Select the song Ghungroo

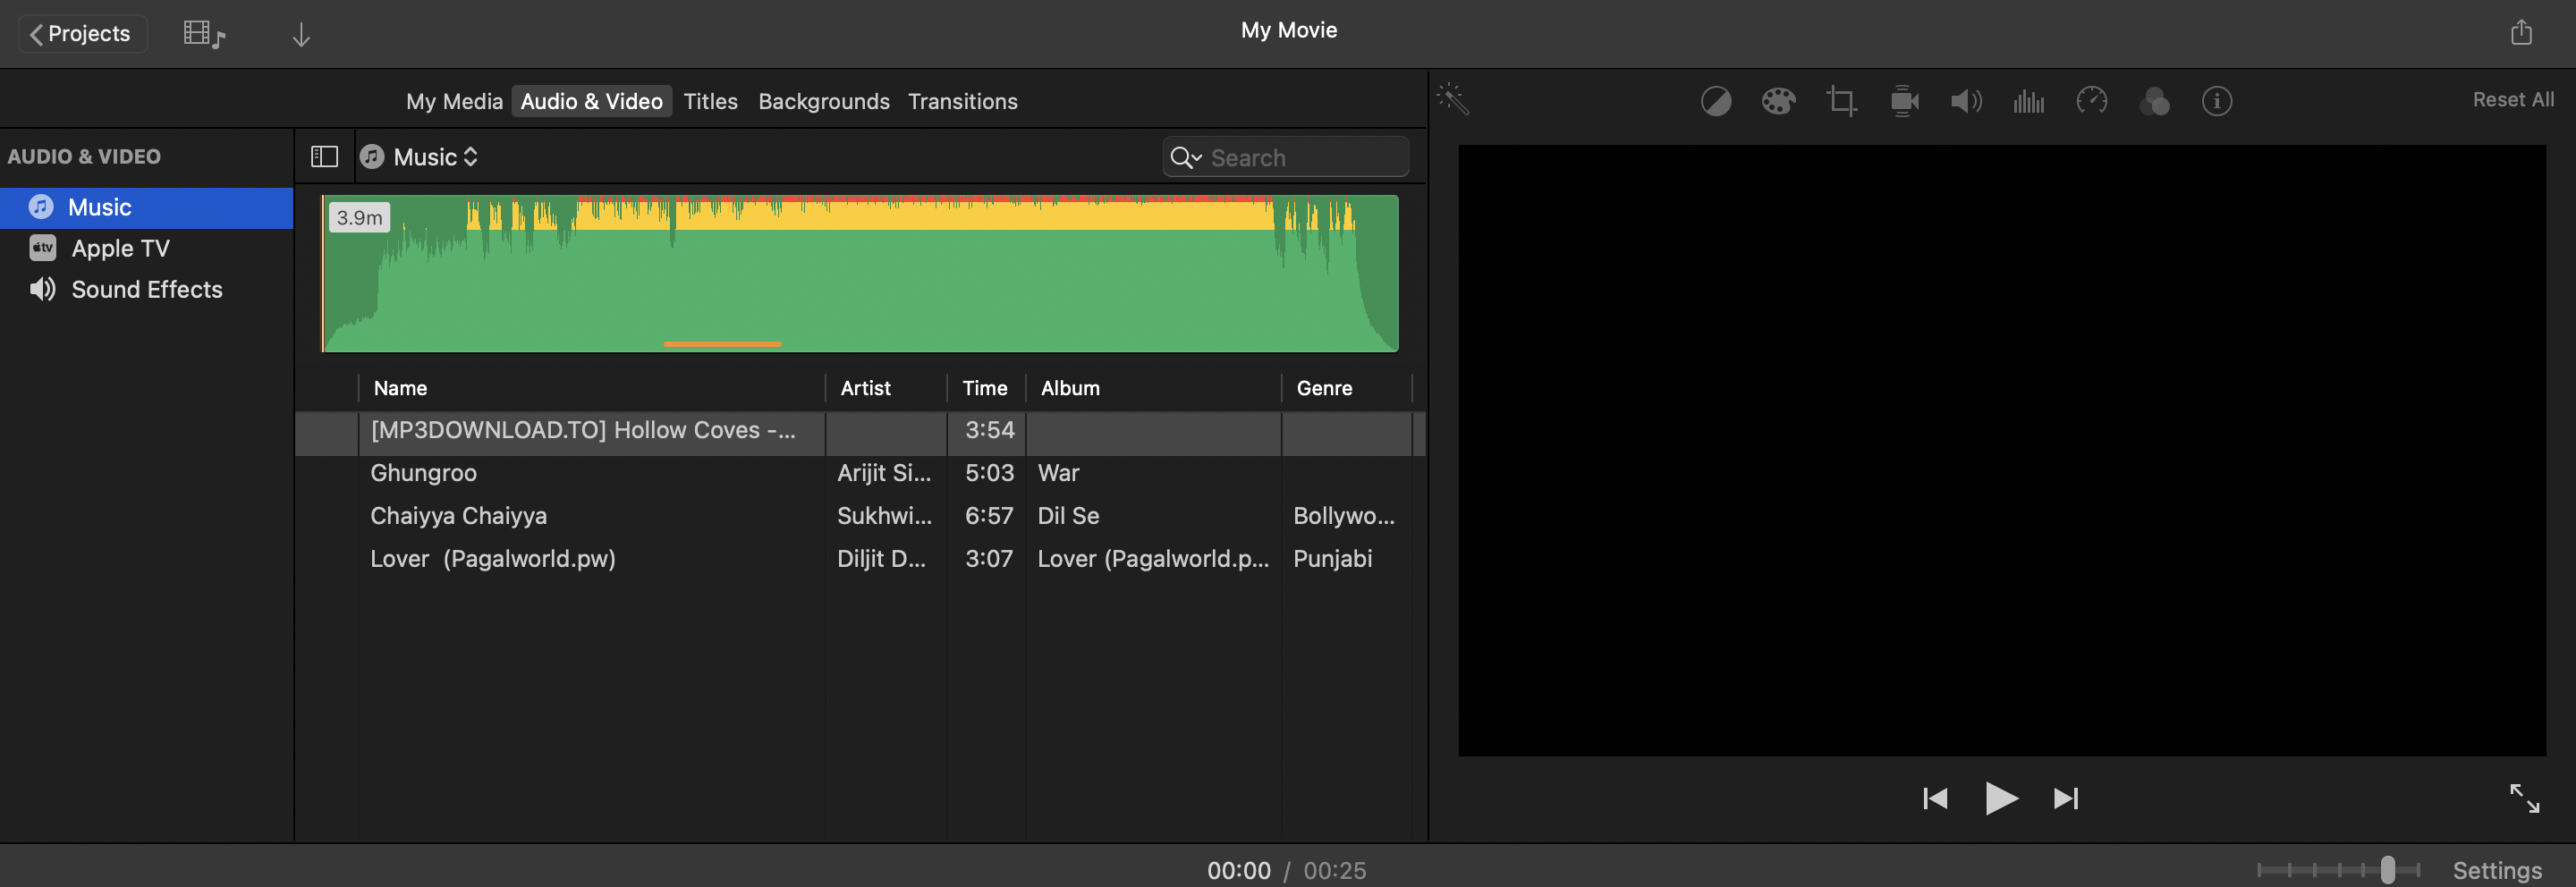[x=423, y=472]
